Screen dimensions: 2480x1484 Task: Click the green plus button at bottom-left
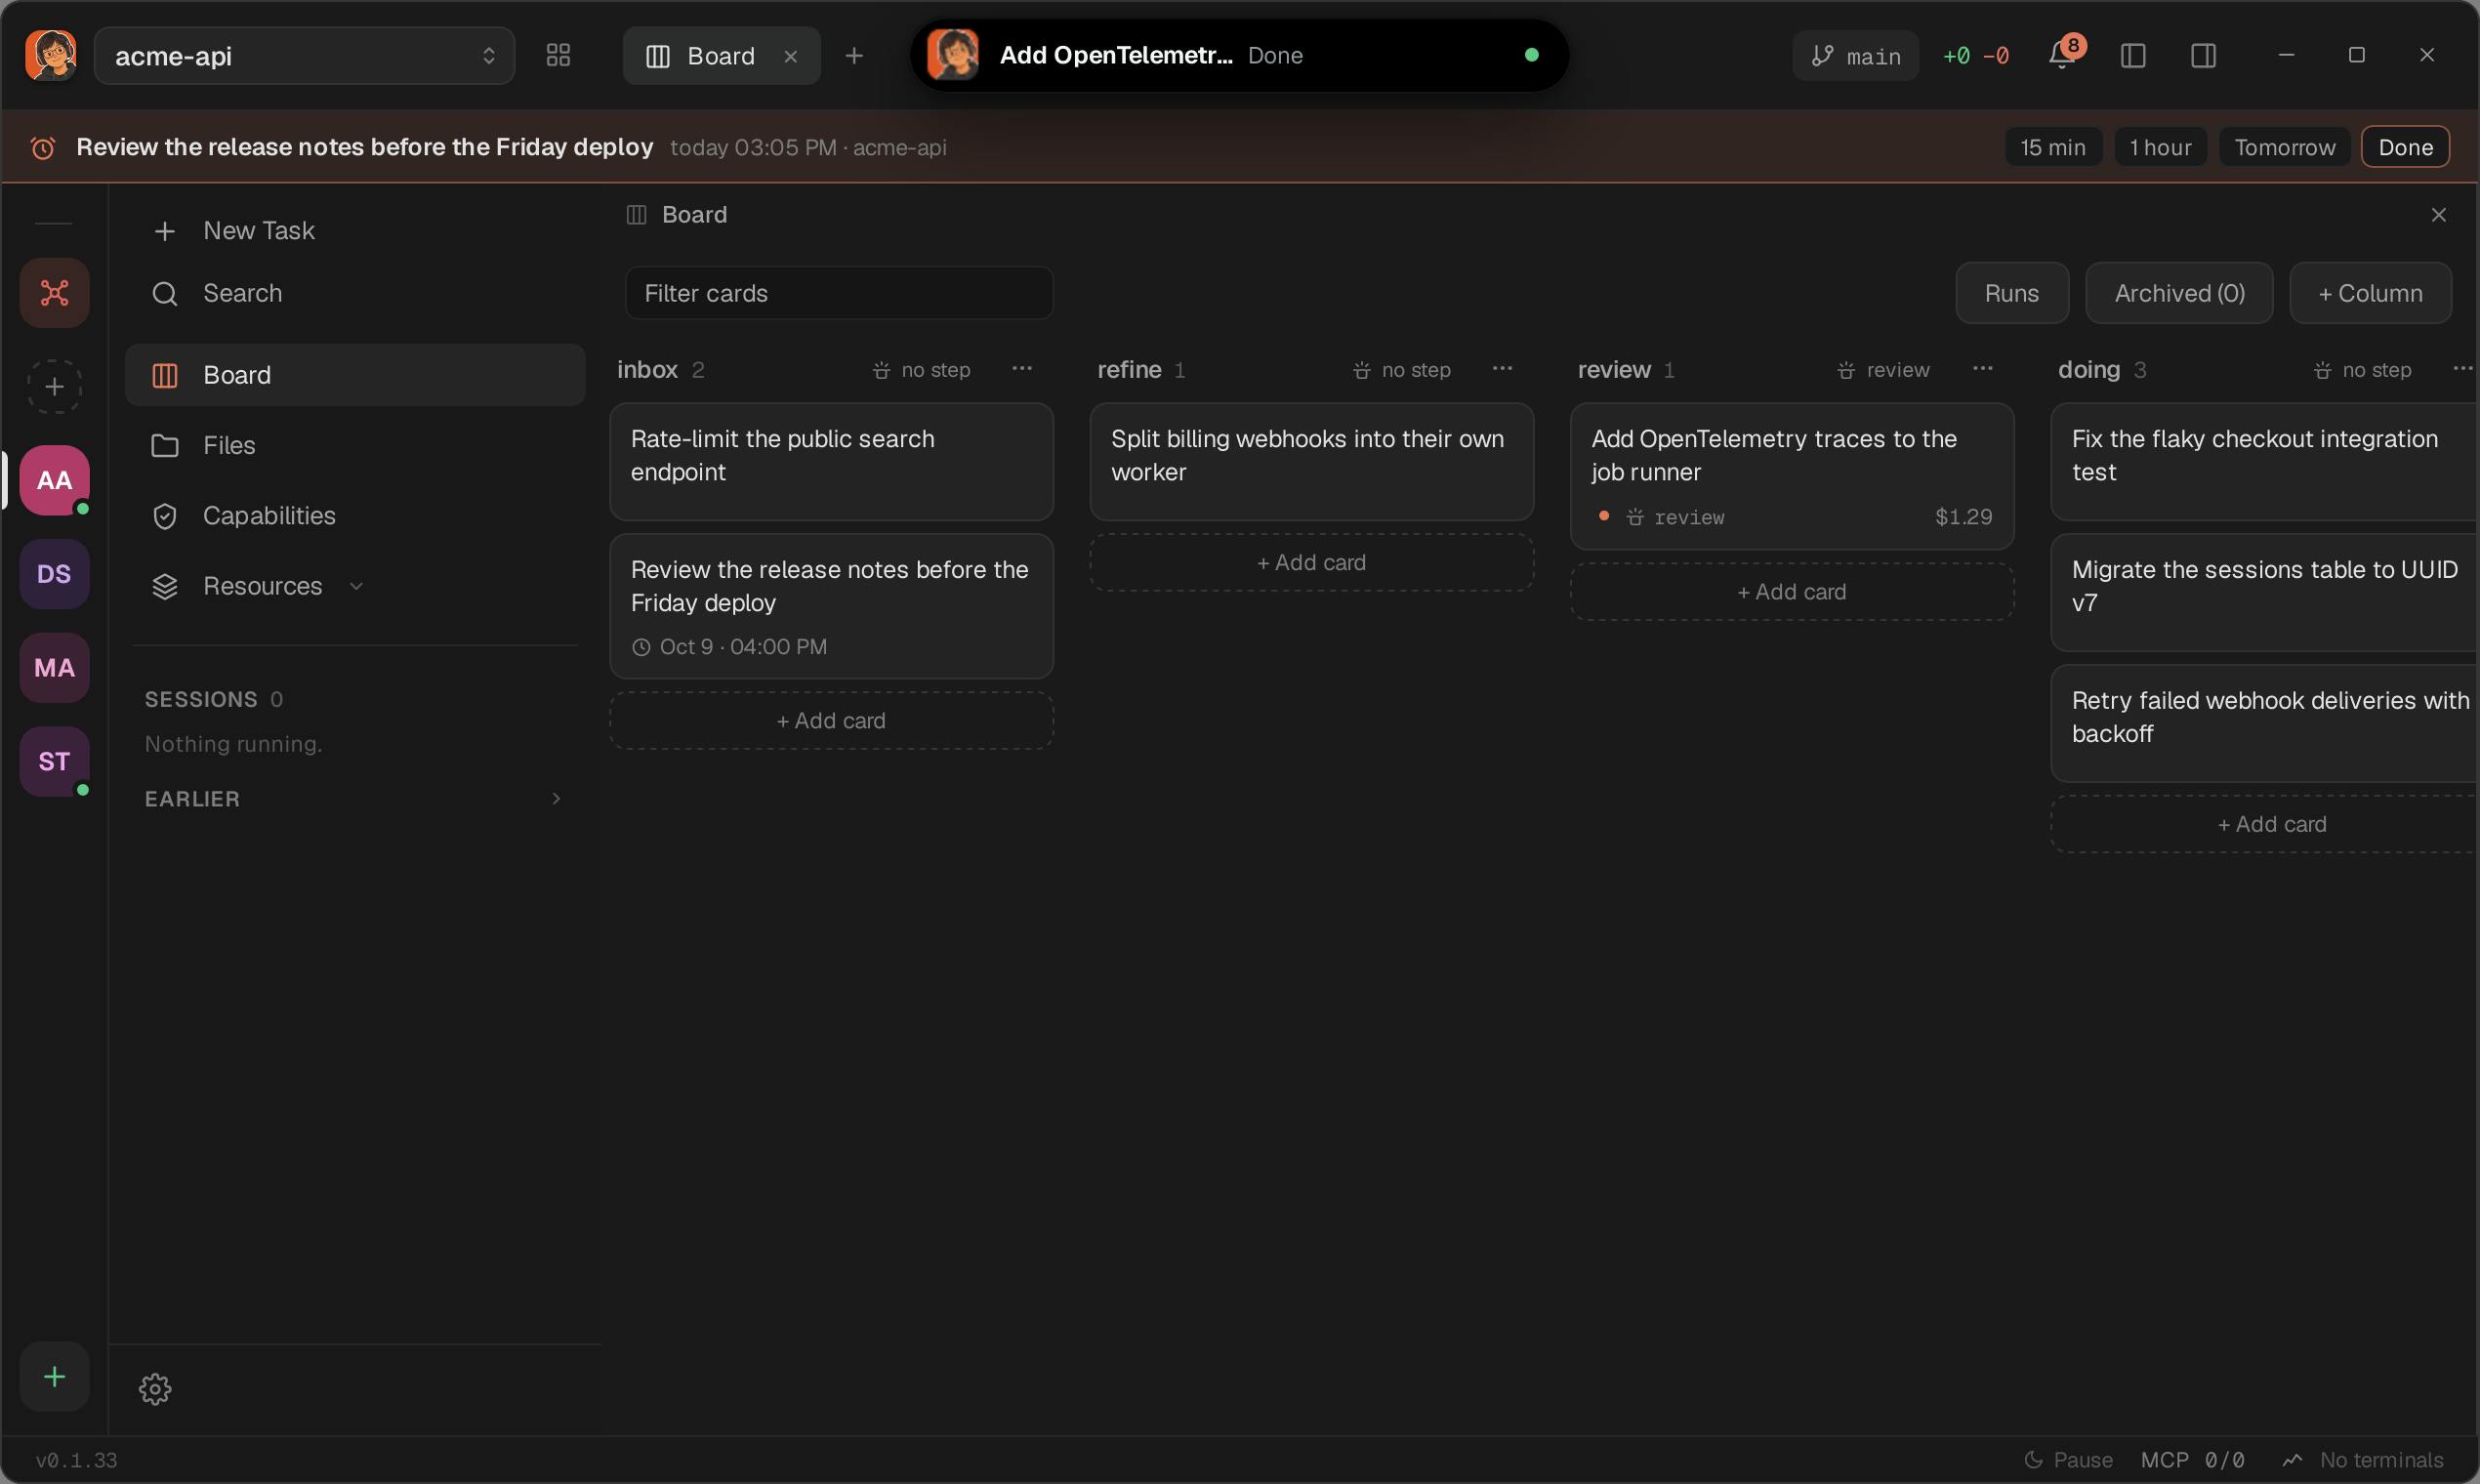click(54, 1377)
